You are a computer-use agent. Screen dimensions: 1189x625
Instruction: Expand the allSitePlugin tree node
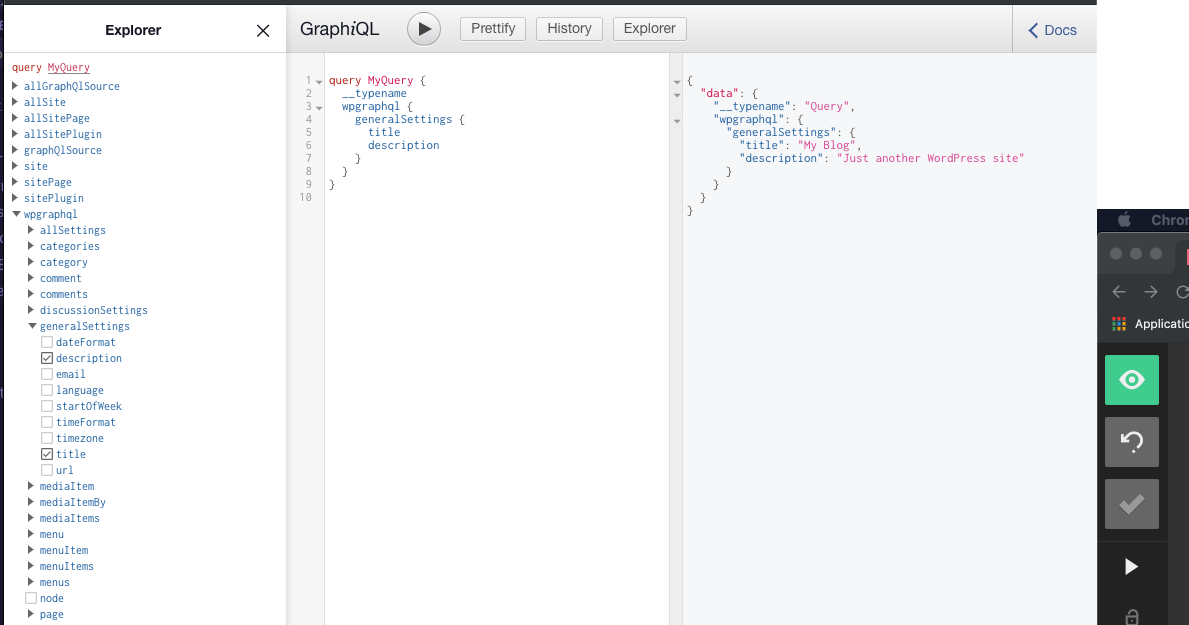(x=15, y=133)
